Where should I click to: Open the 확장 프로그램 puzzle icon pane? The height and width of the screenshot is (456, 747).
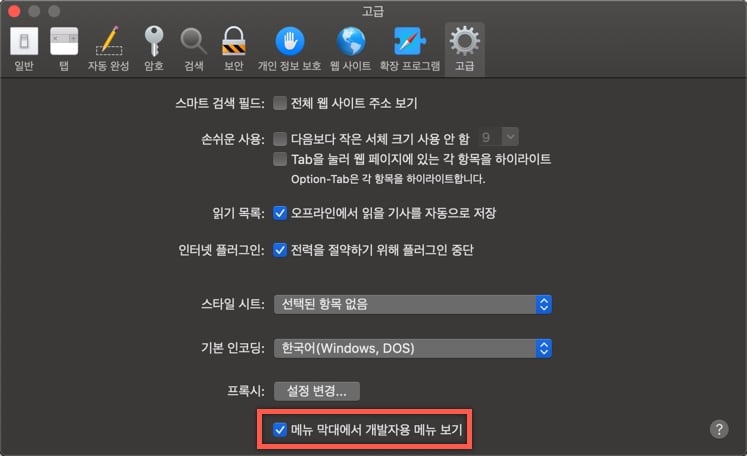(x=410, y=49)
